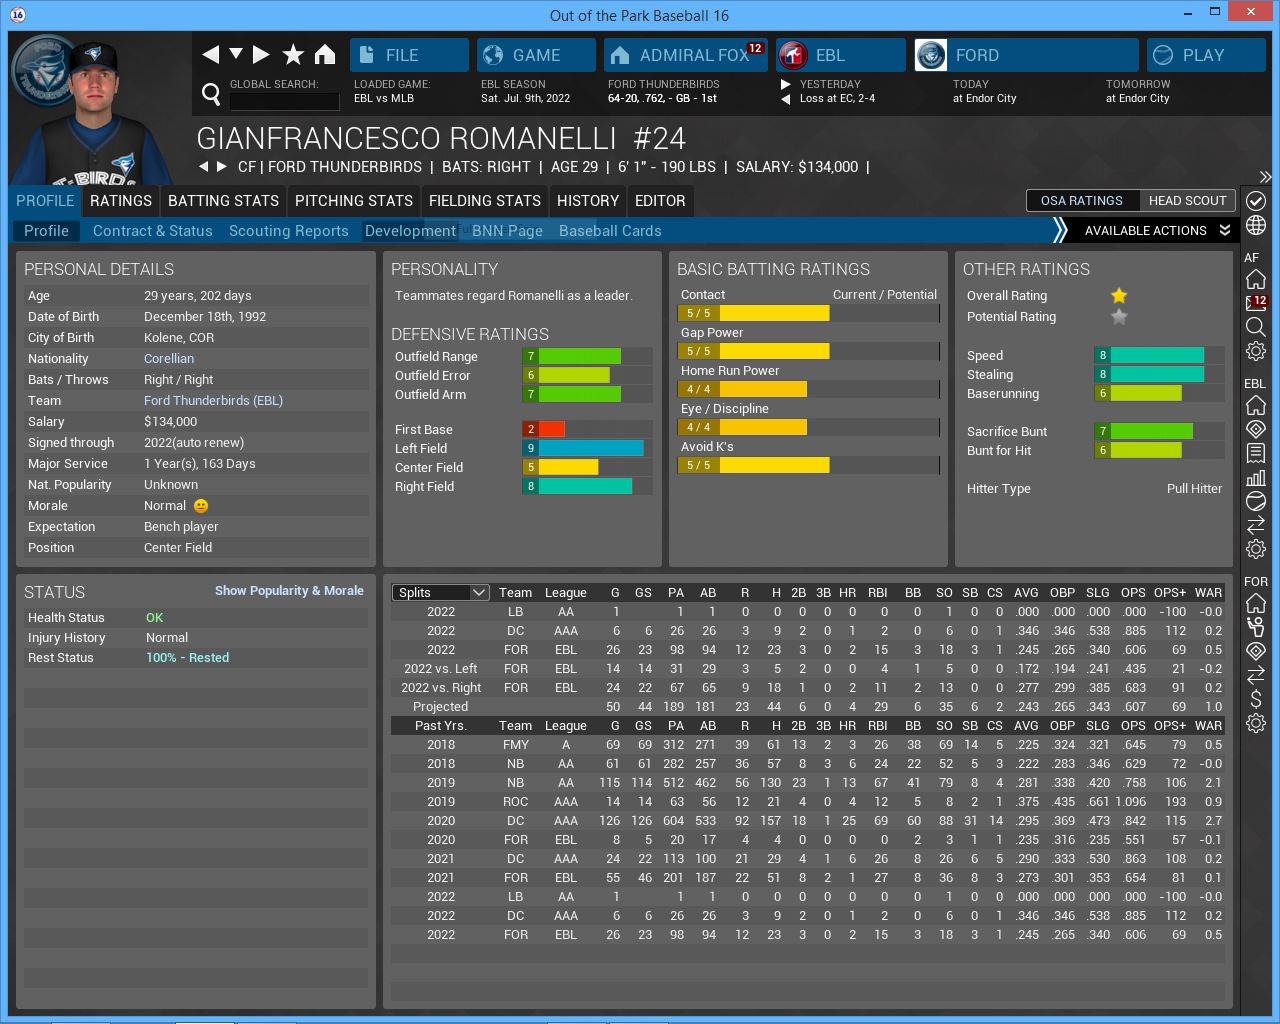
Task: Click the home icon beside the bookmark star
Action: (x=325, y=55)
